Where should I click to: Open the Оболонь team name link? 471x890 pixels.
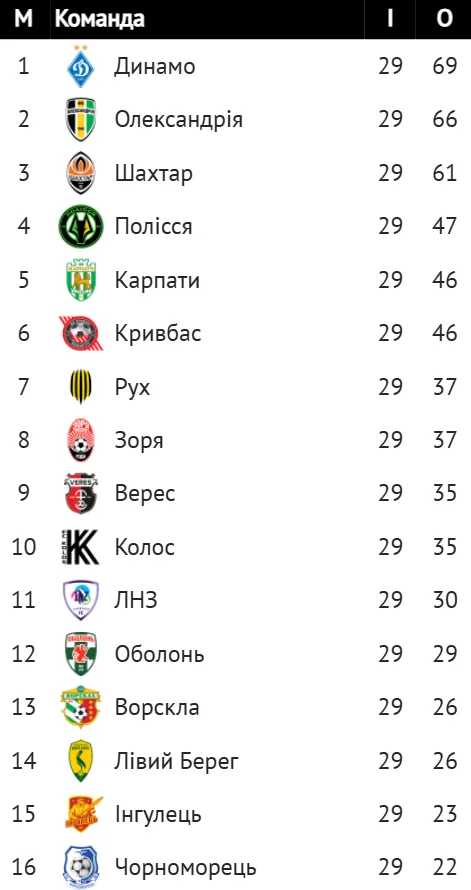pos(159,654)
